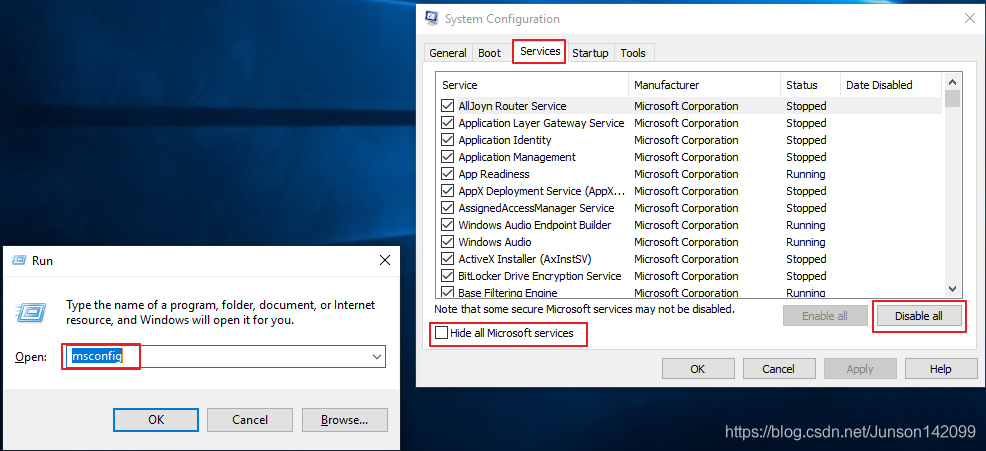The width and height of the screenshot is (986, 451).
Task: Expand the Open combo box dropdown arrow
Action: (x=377, y=357)
